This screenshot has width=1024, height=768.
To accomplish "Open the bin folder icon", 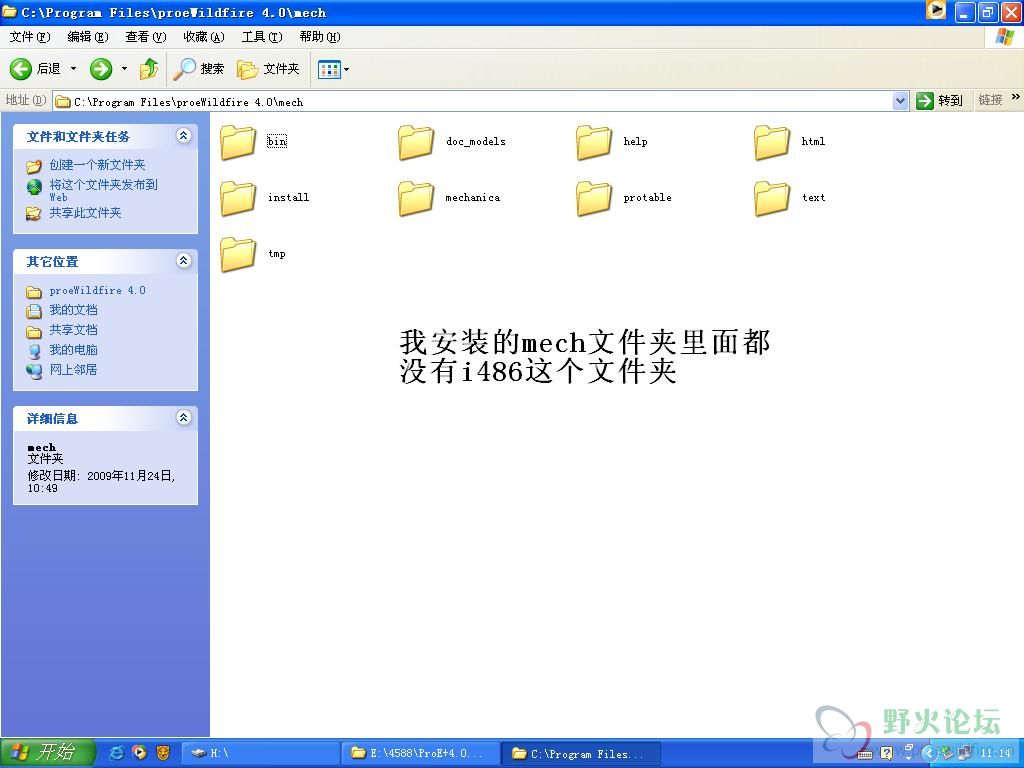I will 238,142.
